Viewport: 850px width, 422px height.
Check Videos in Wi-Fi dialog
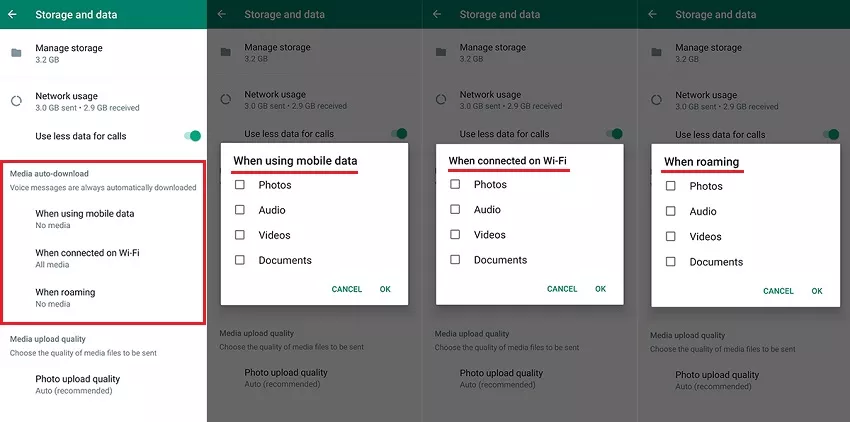[x=455, y=234]
